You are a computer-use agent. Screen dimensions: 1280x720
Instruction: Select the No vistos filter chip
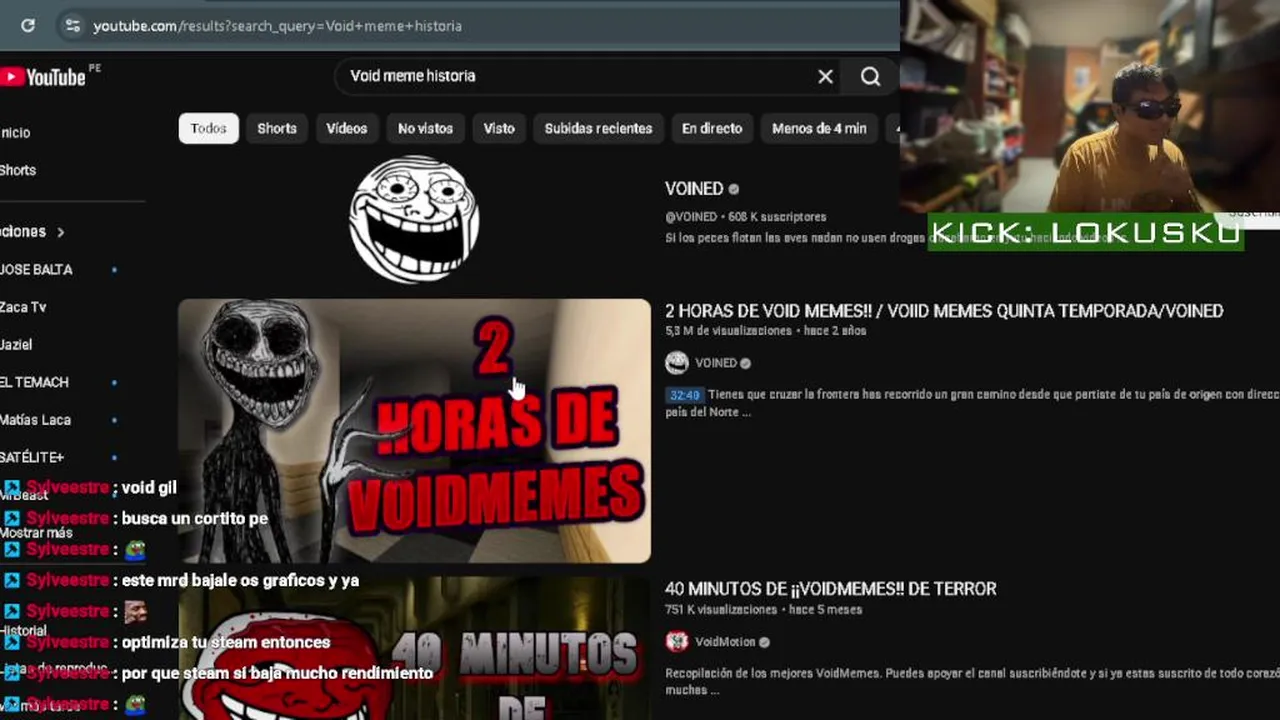(x=425, y=128)
